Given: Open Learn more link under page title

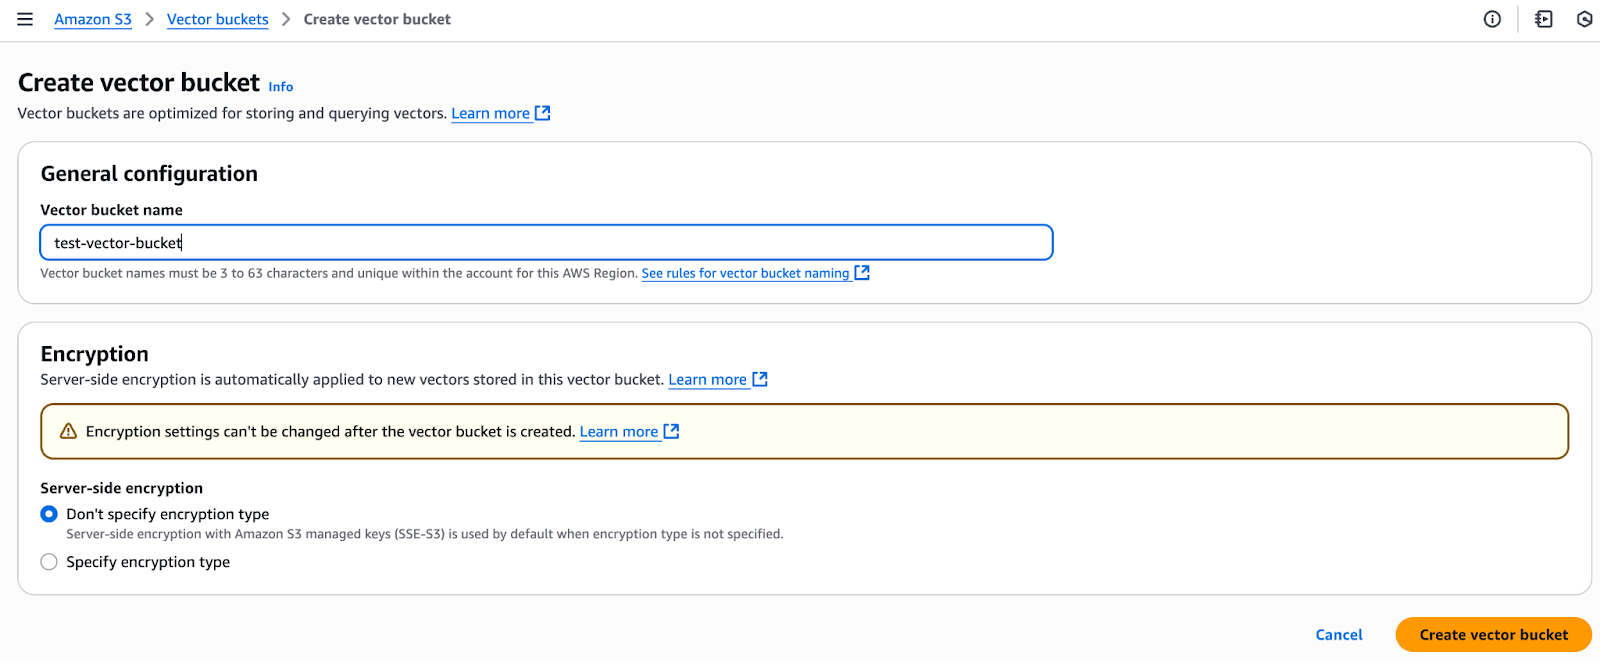Looking at the screenshot, I should click(491, 113).
